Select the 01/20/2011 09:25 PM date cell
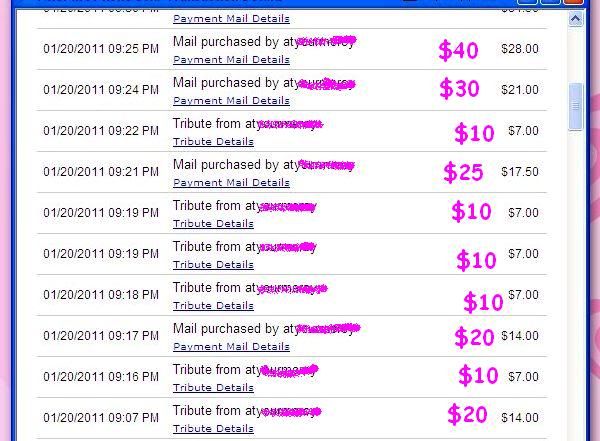 (x=101, y=49)
